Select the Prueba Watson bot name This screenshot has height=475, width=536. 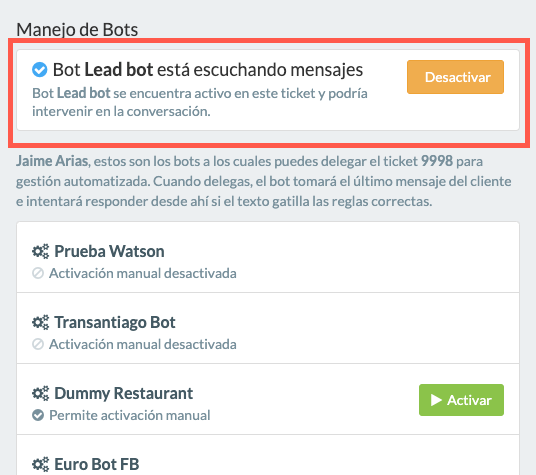coord(109,252)
